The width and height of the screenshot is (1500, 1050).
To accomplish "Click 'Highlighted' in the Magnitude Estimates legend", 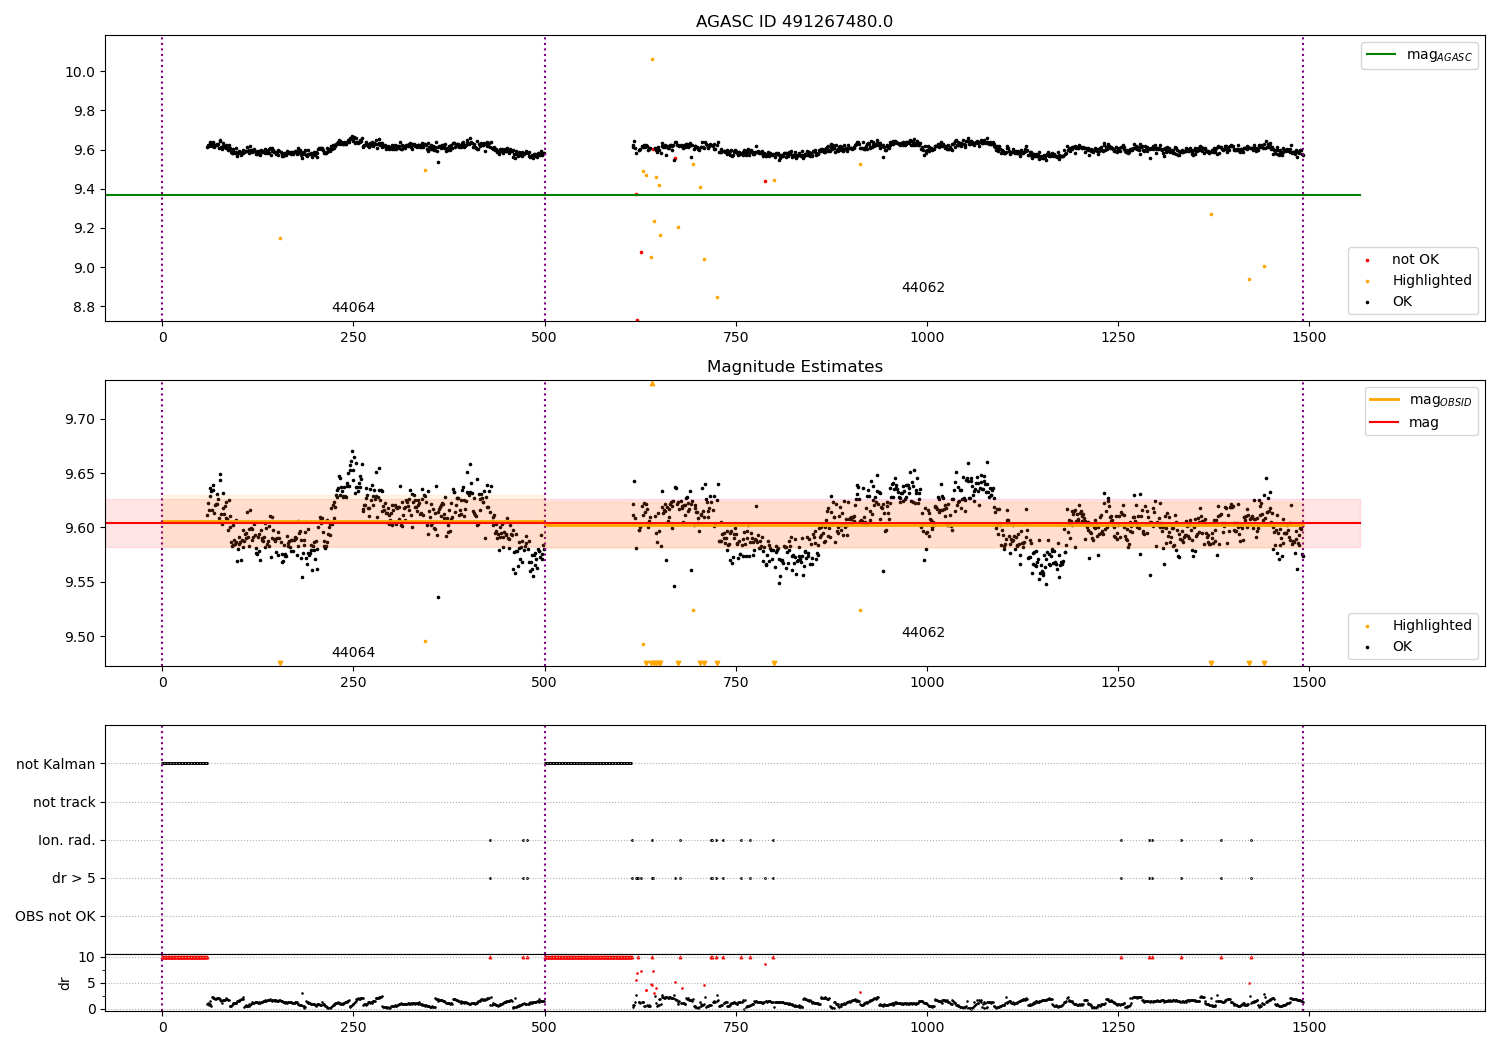I will tap(1432, 626).
